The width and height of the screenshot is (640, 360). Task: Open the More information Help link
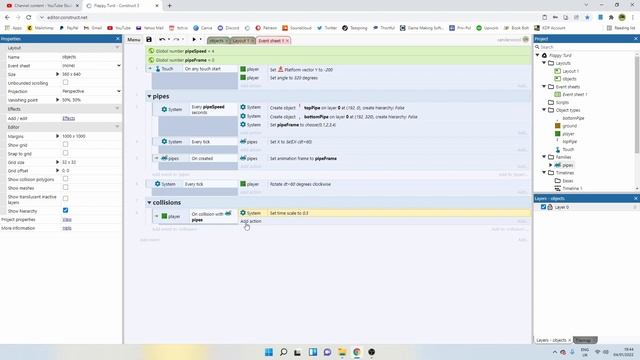tap(67, 228)
